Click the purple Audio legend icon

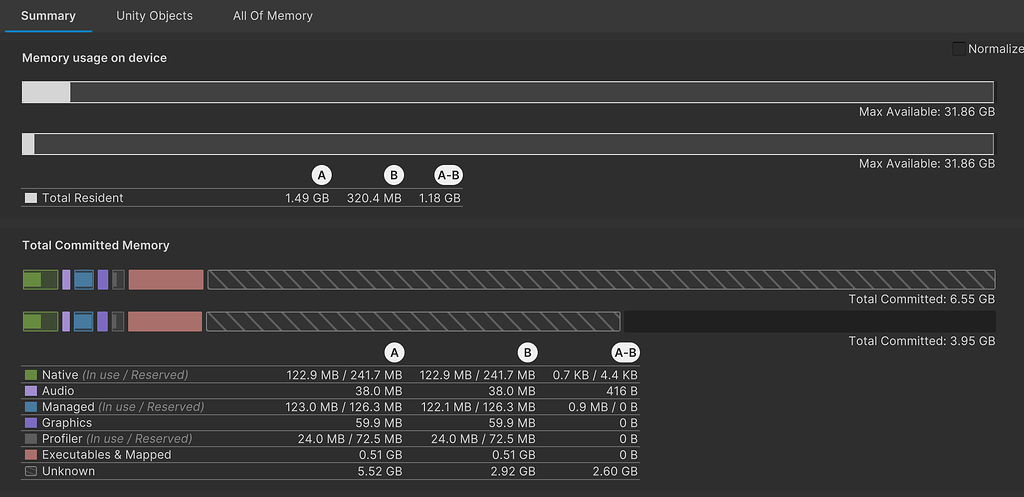point(30,391)
